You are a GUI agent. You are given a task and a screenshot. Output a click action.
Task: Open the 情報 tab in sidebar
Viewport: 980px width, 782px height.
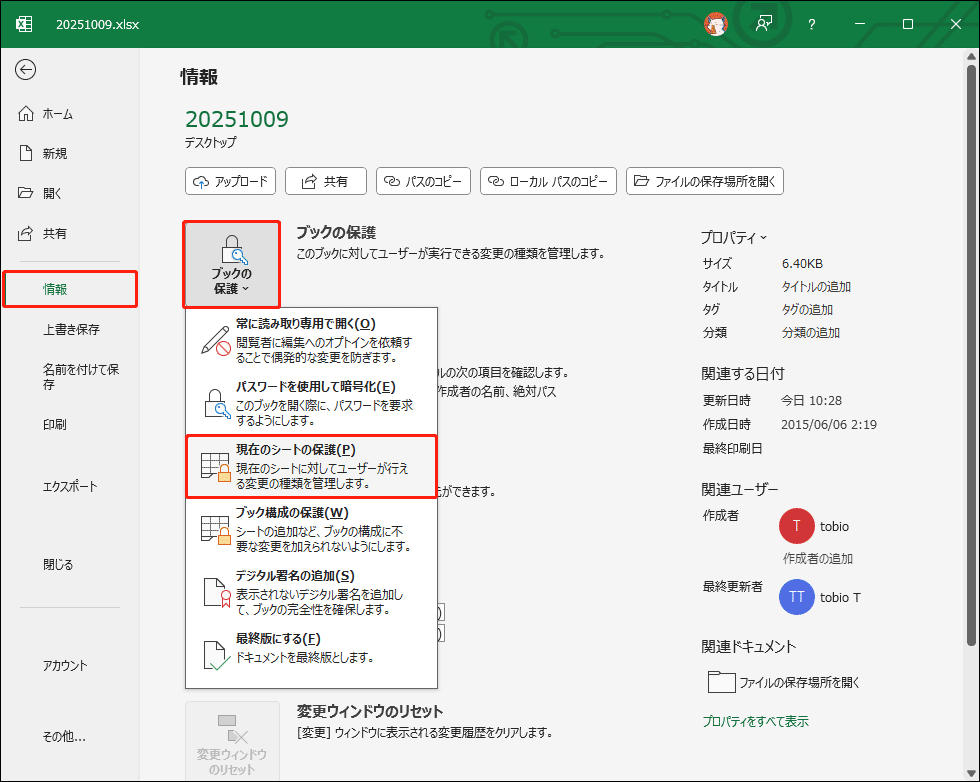click(x=69, y=289)
